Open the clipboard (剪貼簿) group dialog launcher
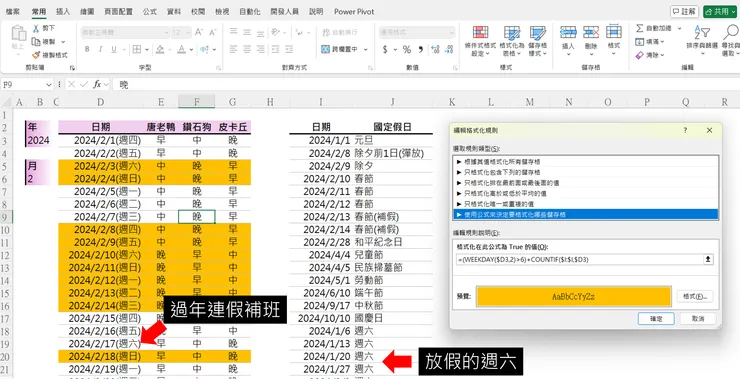The height and width of the screenshot is (385, 740). click(72, 68)
